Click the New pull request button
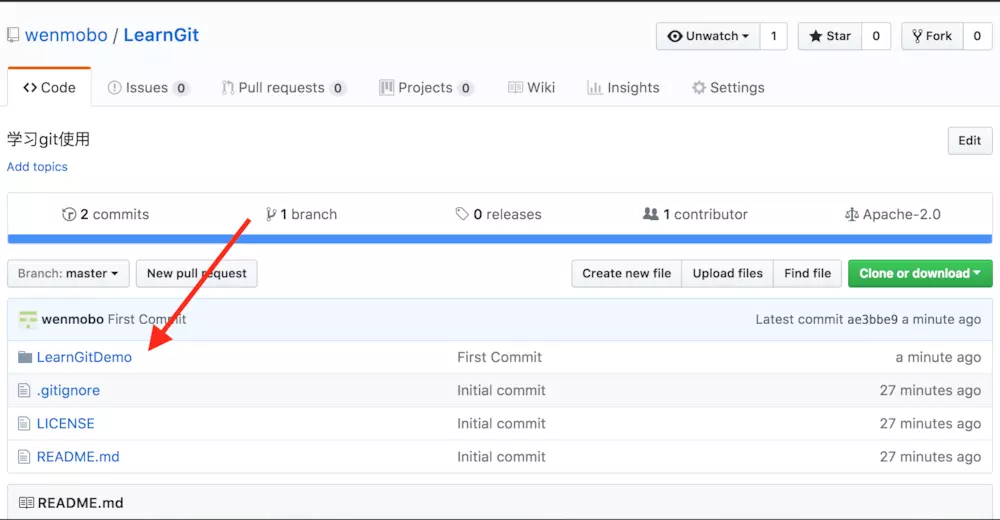The width and height of the screenshot is (1000, 520). [x=196, y=273]
